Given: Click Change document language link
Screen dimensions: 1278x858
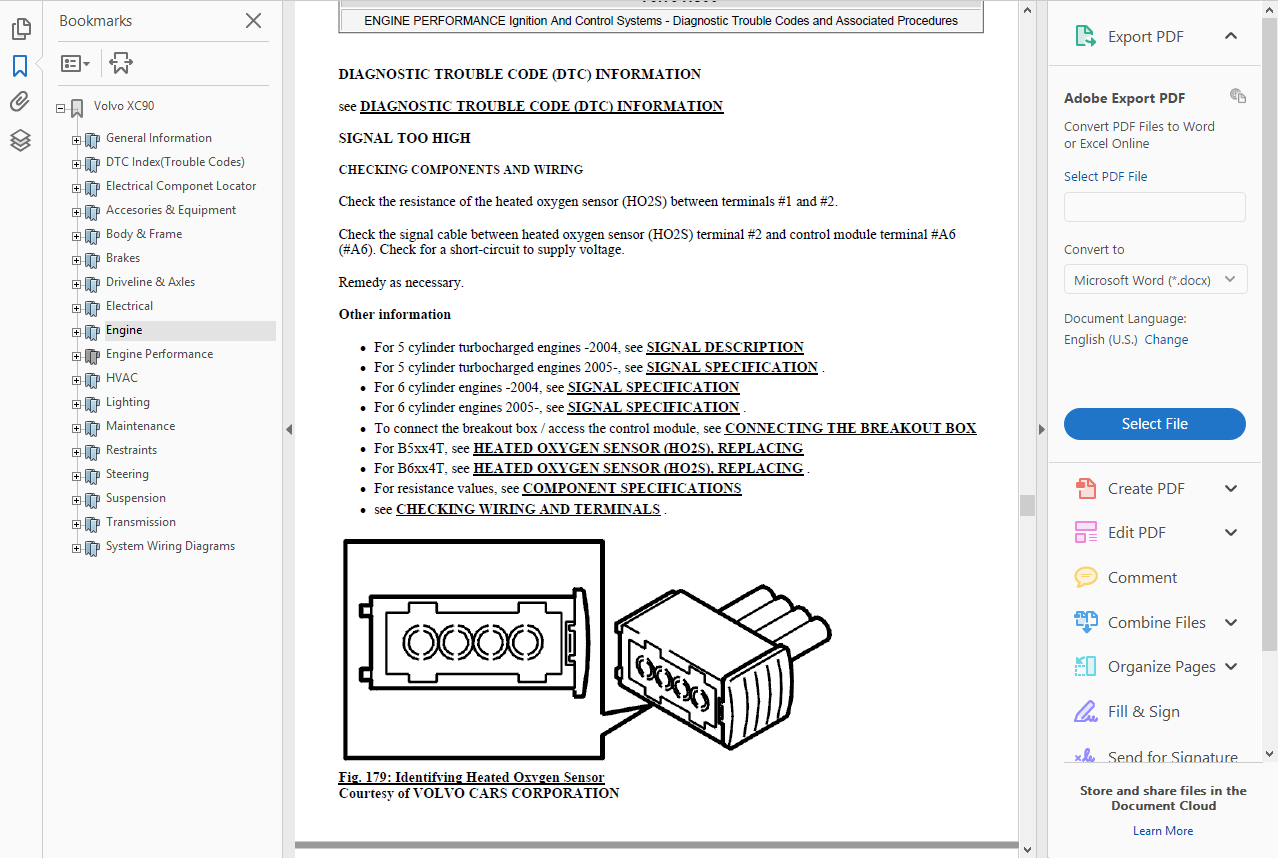Looking at the screenshot, I should 1166,340.
